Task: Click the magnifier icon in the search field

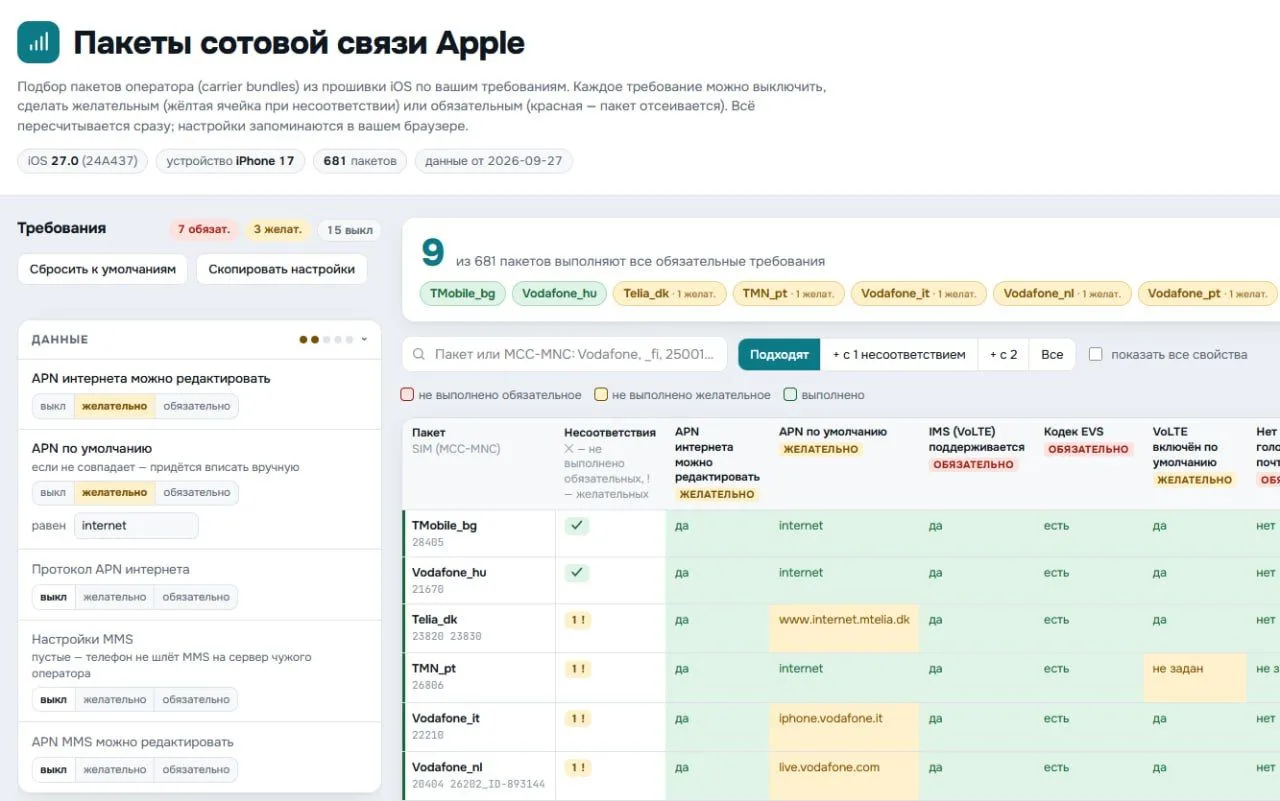Action: [419, 355]
